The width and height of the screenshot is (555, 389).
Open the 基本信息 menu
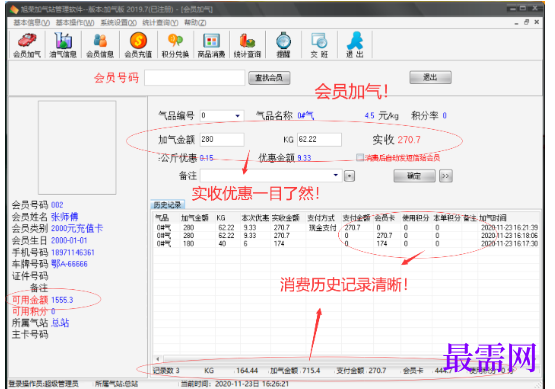click(32, 23)
